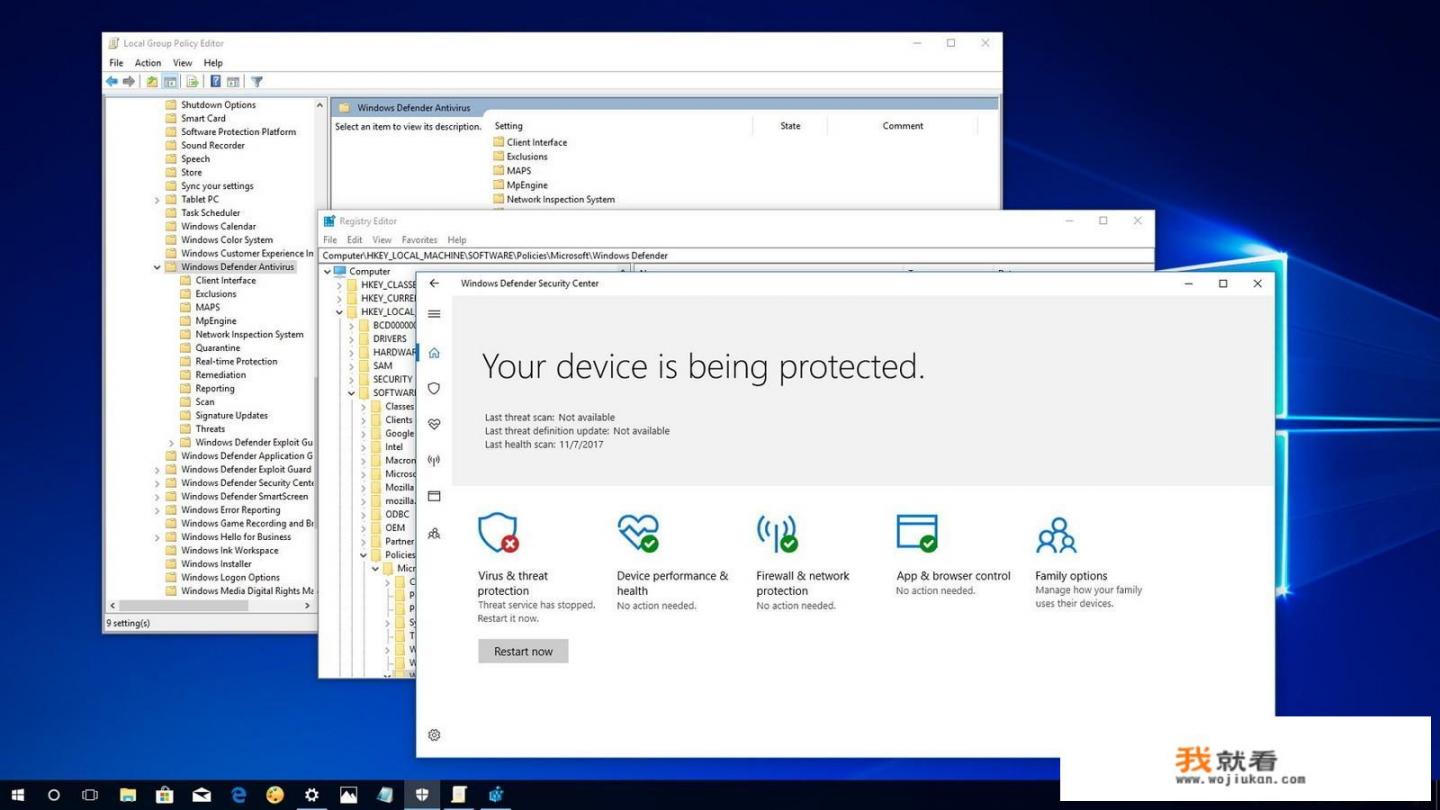Expand Windows Defender Exploit Guard under Antivirus
This screenshot has width=1440, height=810.
click(171, 443)
